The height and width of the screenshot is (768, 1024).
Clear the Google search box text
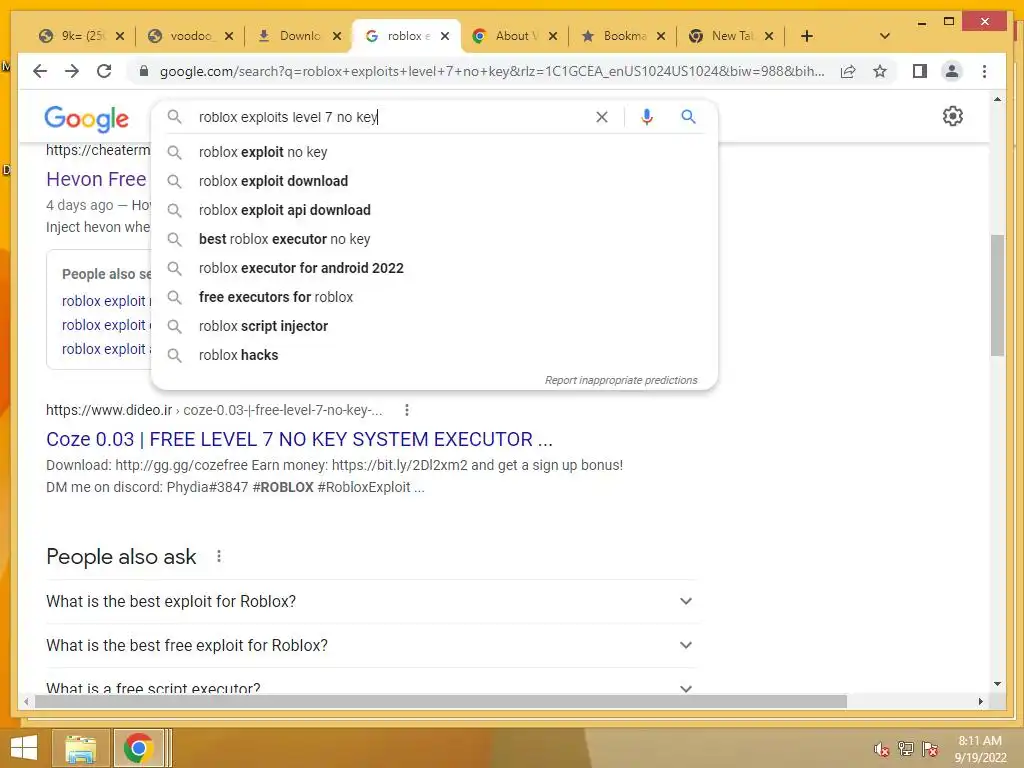click(601, 117)
